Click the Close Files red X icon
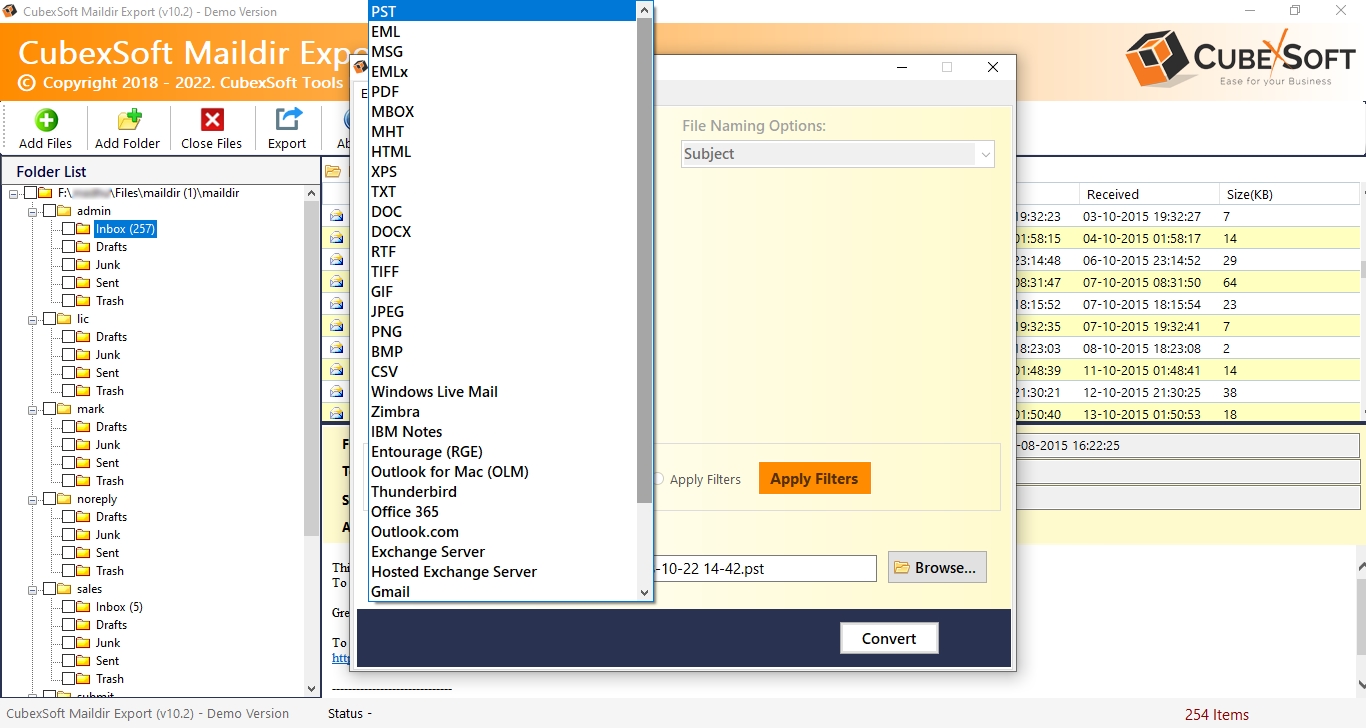The image size is (1366, 728). click(211, 121)
